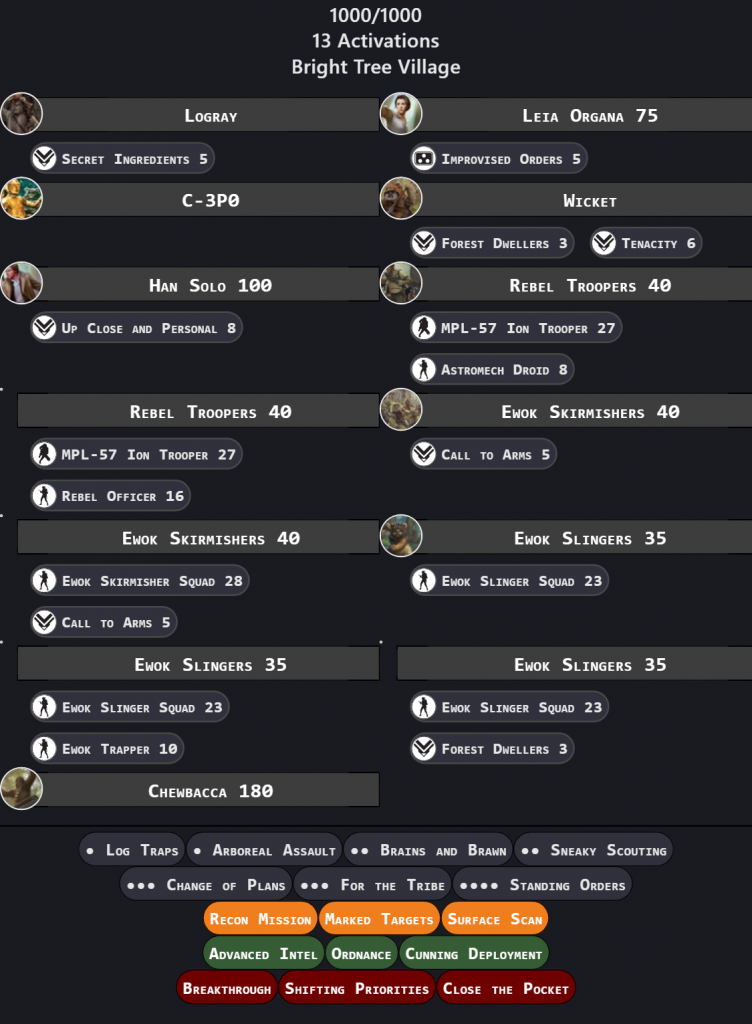The width and height of the screenshot is (752, 1024).
Task: Click Wicket's portrait icon
Action: (401, 198)
